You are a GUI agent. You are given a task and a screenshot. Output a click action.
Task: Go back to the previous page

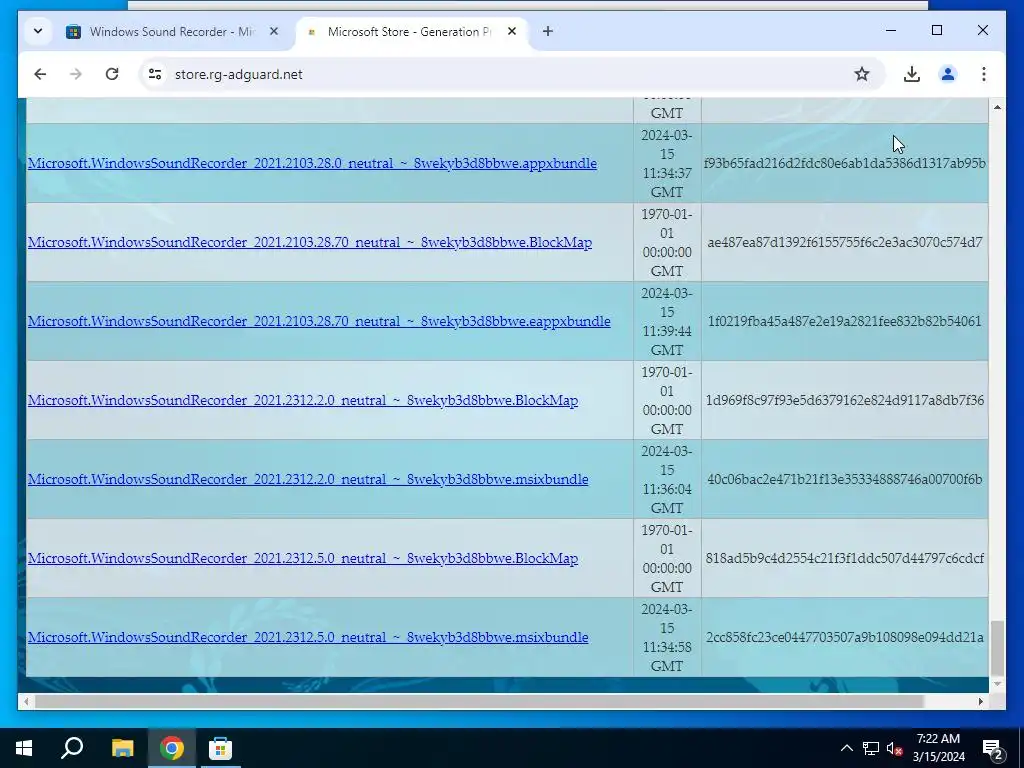click(x=40, y=74)
